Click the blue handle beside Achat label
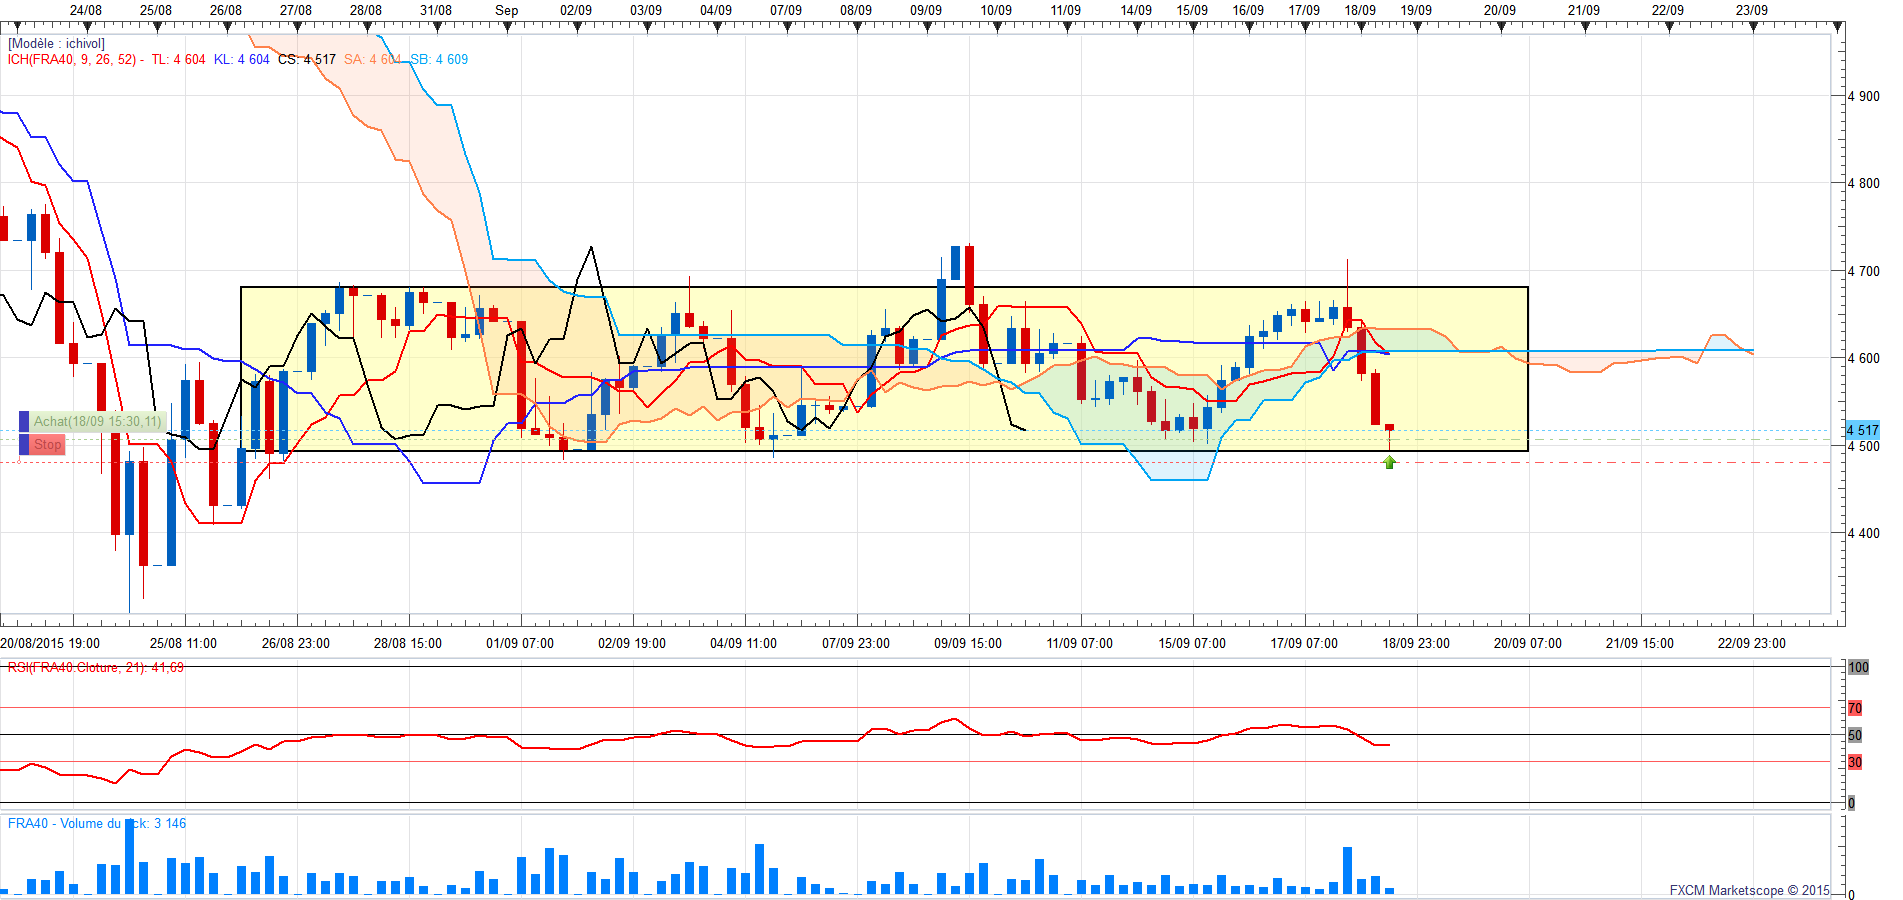This screenshot has width=1903, height=900. coord(25,421)
